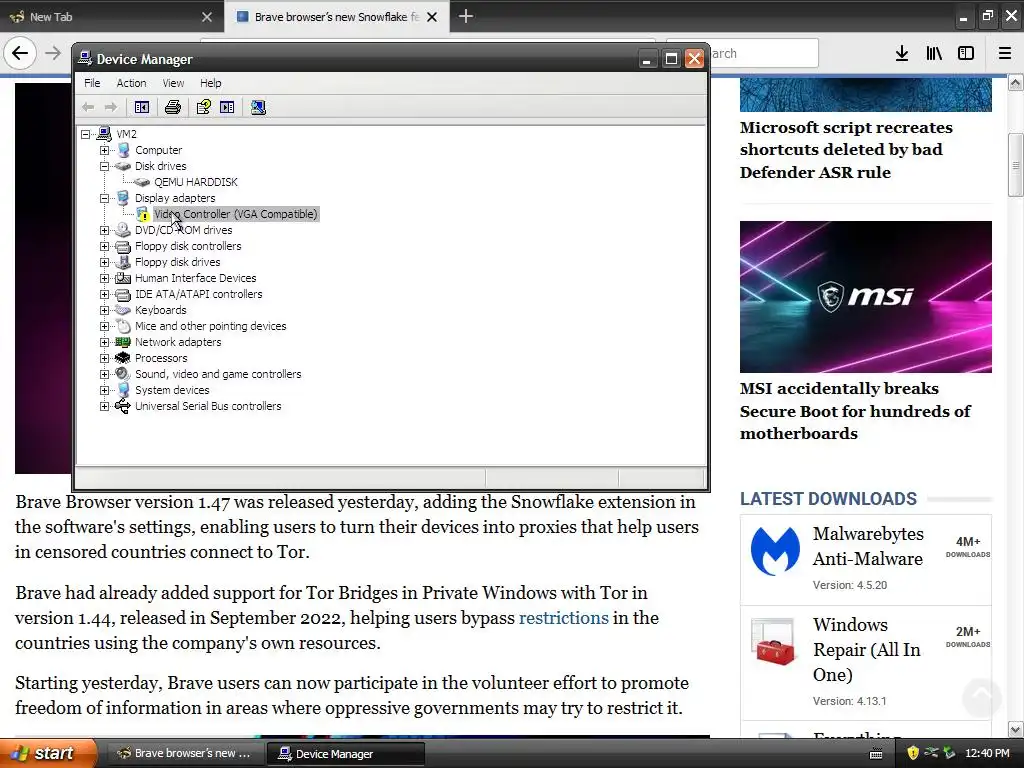Click the network connection tray icon
Screen dimensions: 1024x768
point(931,753)
